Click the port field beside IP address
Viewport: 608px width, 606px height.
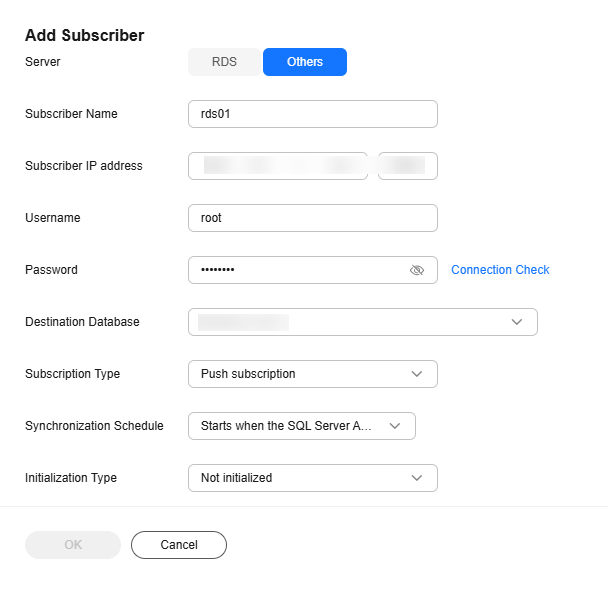(x=408, y=166)
